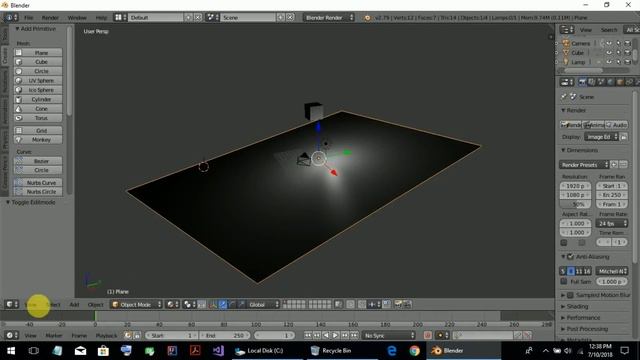The image size is (640, 360).
Task: Open the Mitchell-N filter dropdown
Action: point(611,271)
